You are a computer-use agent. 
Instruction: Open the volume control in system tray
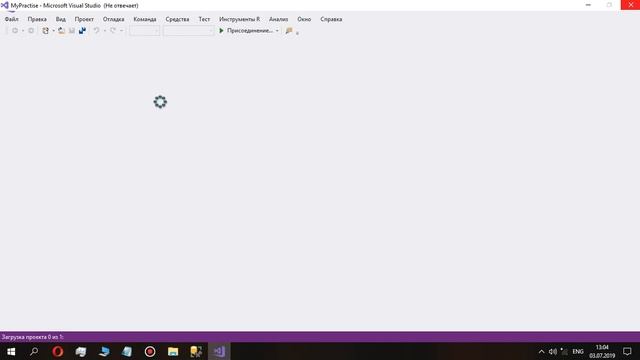point(553,351)
